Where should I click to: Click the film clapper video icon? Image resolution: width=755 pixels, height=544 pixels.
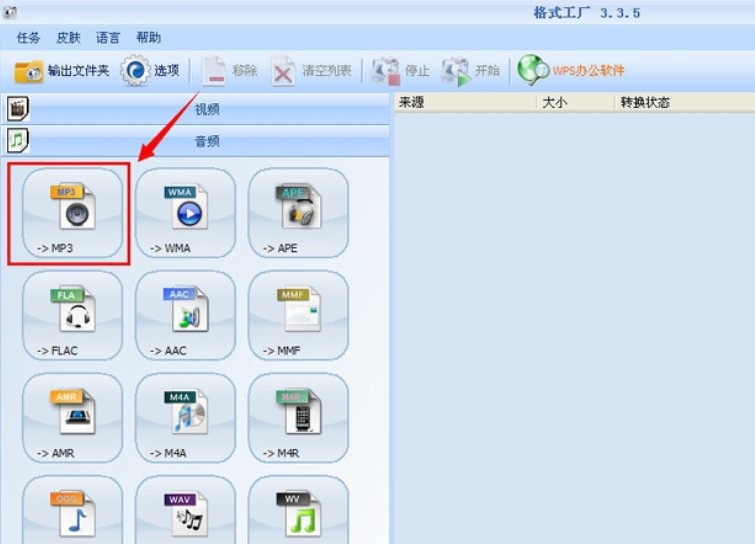[x=18, y=109]
